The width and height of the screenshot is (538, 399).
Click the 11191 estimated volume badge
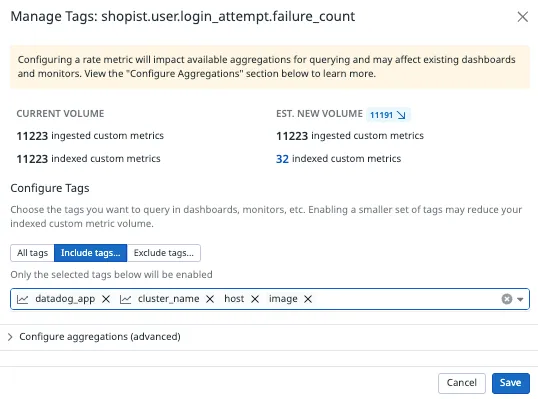pos(388,115)
